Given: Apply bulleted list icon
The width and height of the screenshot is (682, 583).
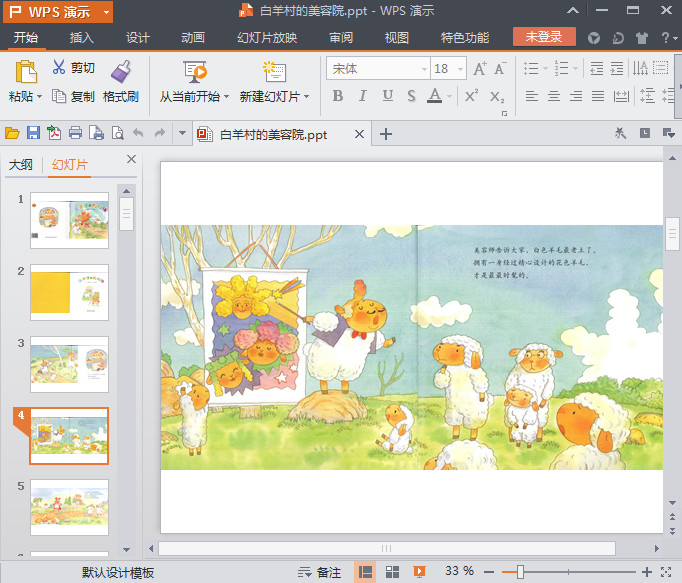Looking at the screenshot, I should click(x=531, y=68).
